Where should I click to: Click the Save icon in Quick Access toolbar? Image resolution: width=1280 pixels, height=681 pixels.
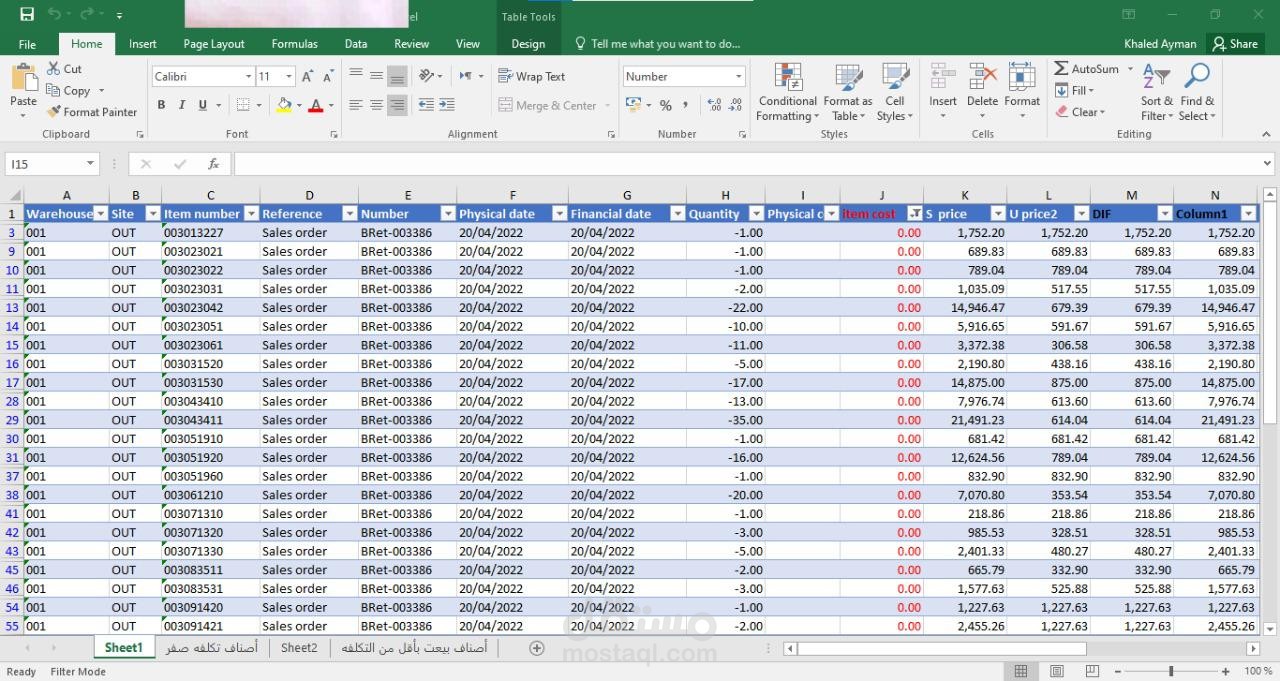coord(27,15)
